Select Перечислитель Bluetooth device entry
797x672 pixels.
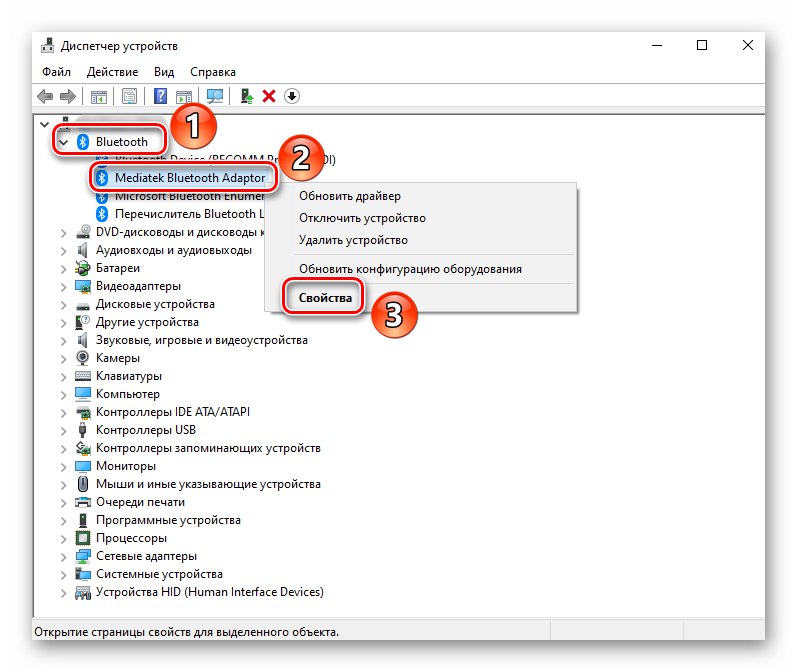click(189, 213)
